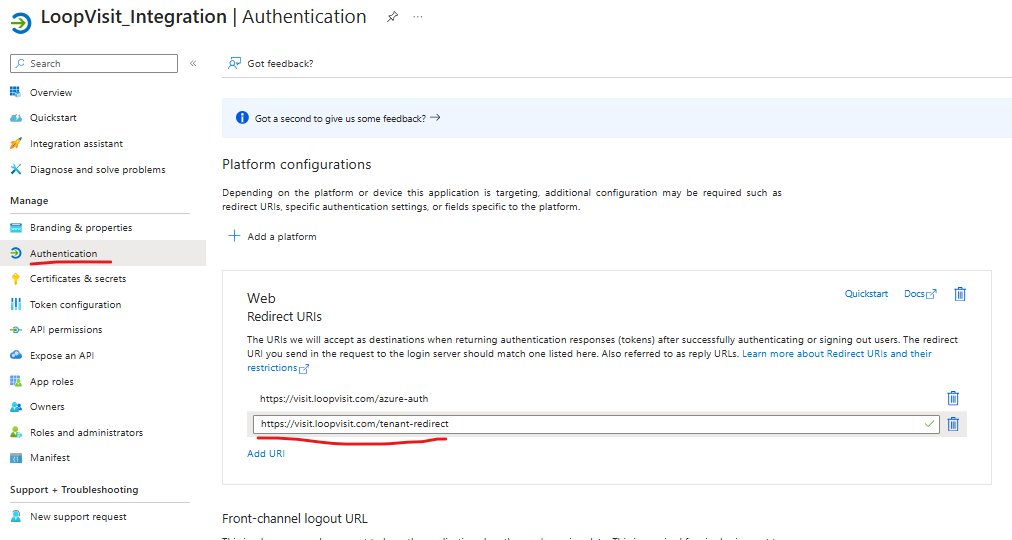The height and width of the screenshot is (540, 1012).
Task: Delete the tenant-redirect URI
Action: [x=953, y=424]
